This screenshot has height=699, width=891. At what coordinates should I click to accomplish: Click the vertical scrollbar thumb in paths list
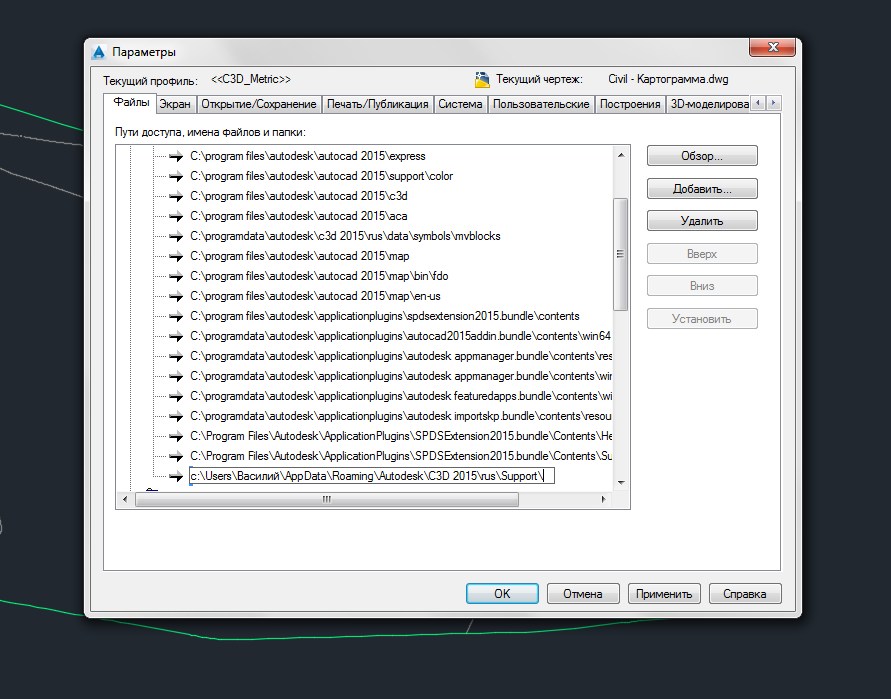point(621,254)
